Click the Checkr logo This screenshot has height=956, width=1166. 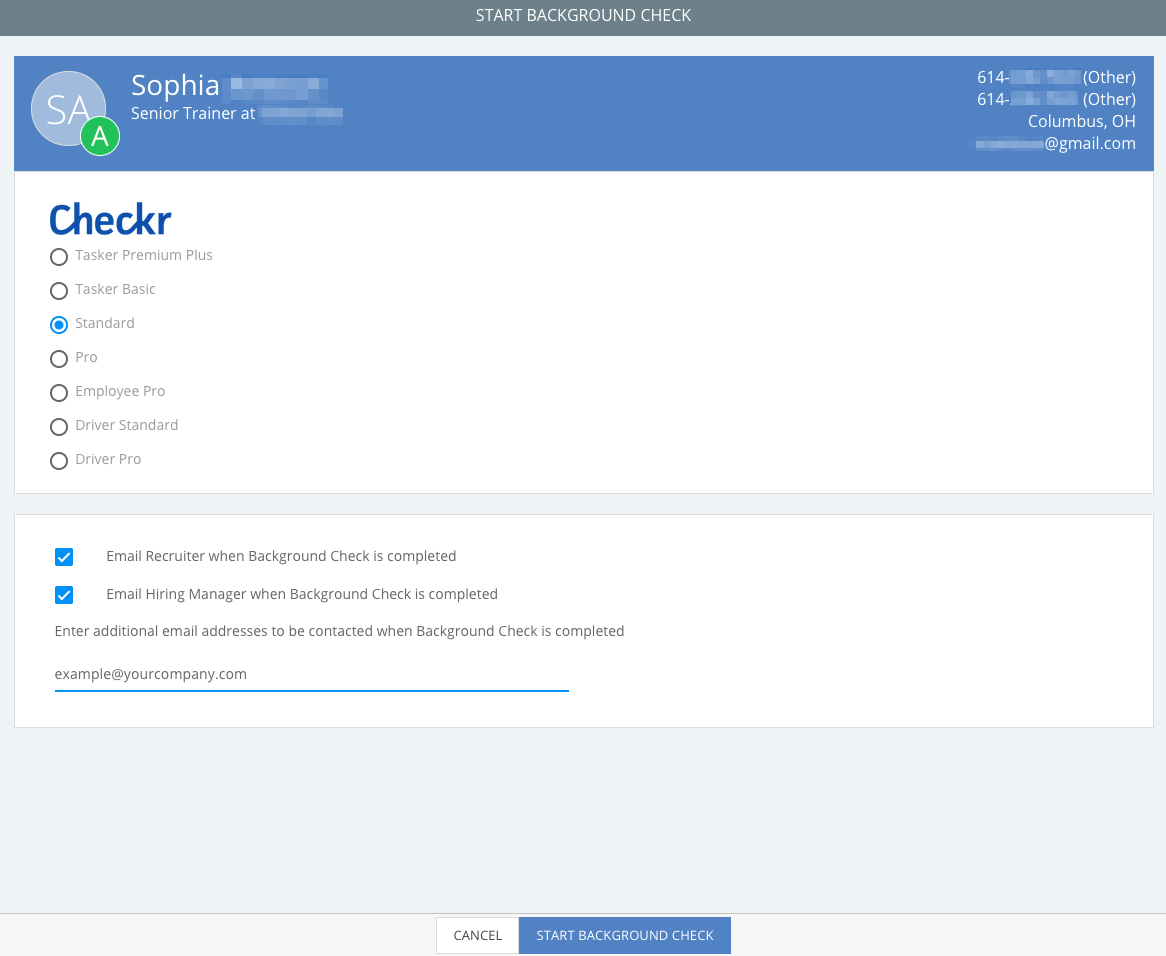tap(110, 219)
